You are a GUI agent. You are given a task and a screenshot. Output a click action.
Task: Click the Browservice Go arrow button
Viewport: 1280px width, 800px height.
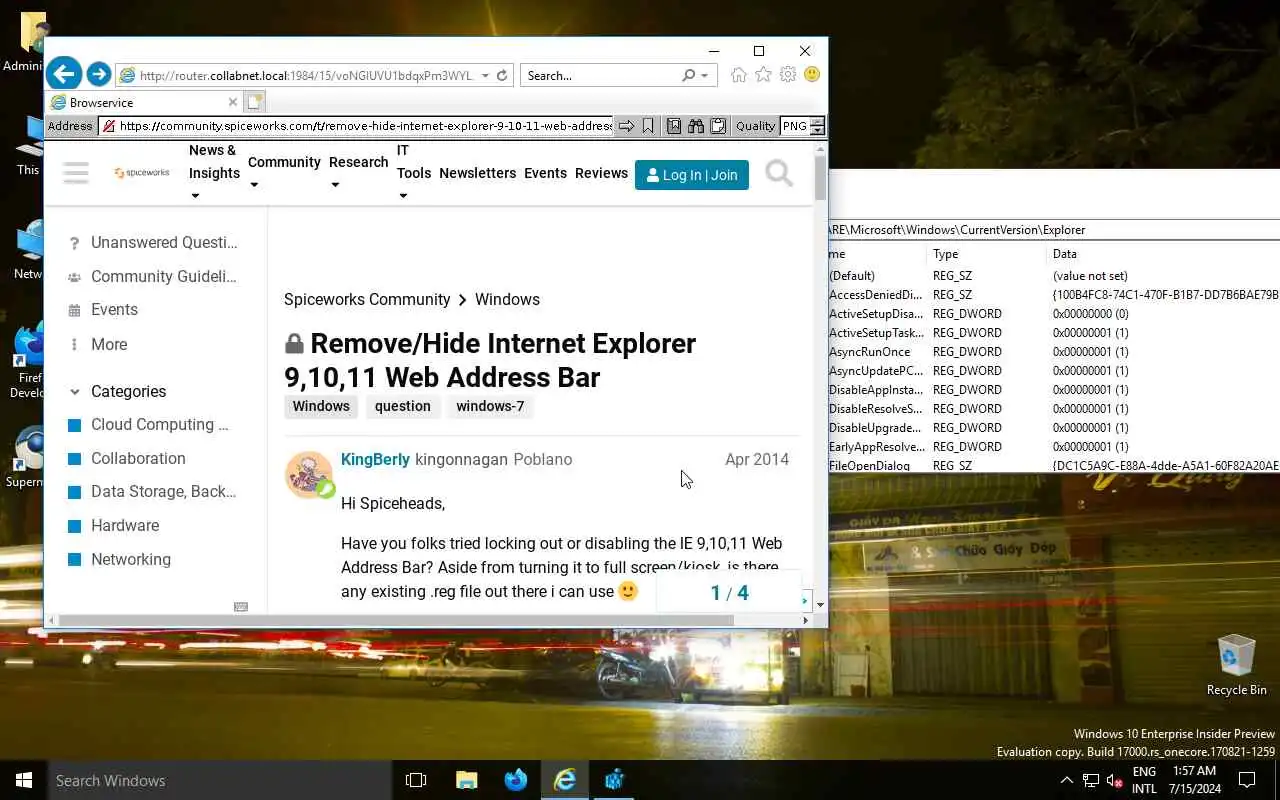(626, 126)
